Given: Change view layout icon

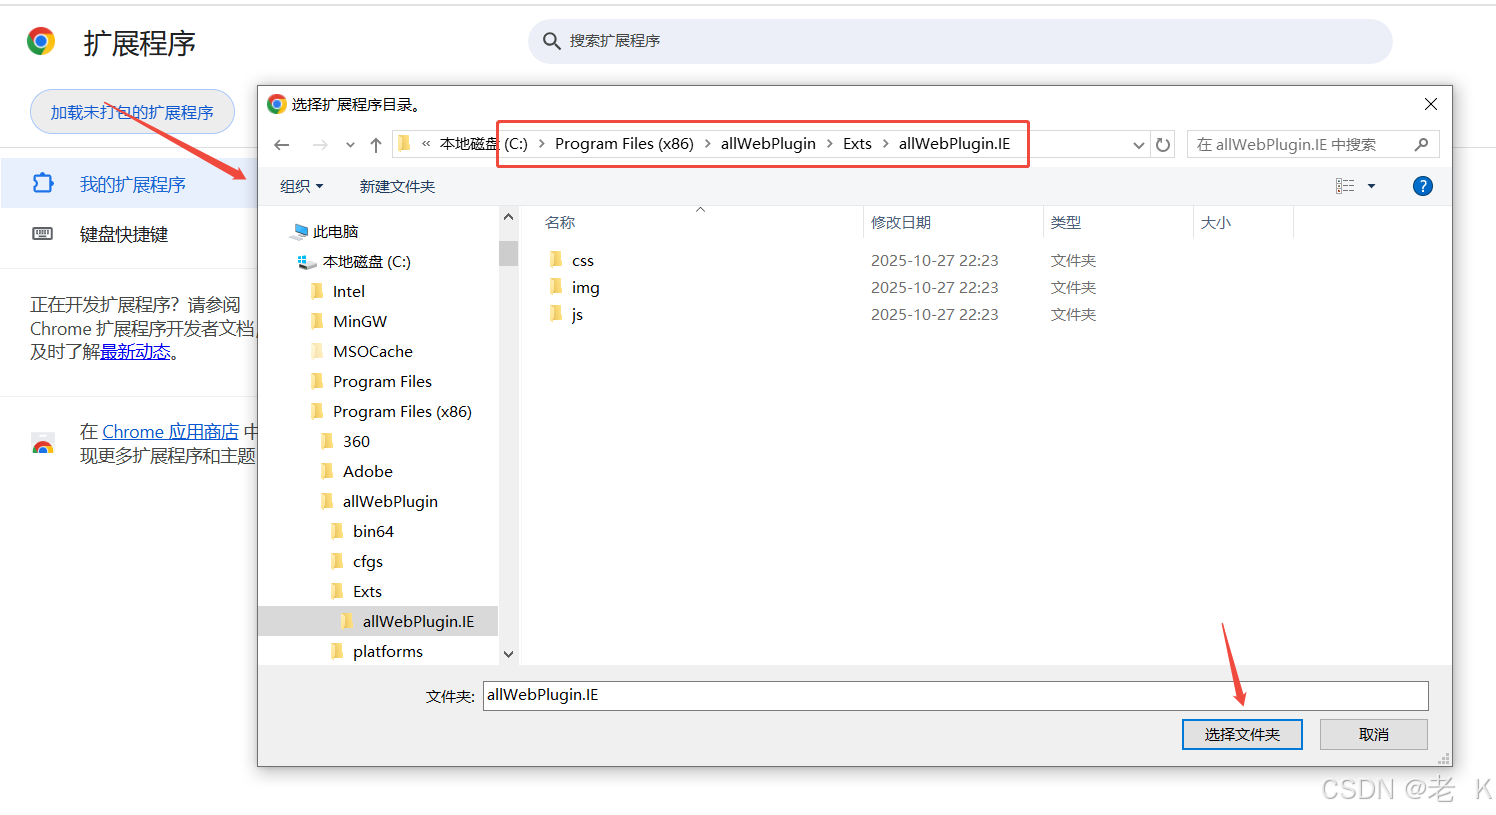Looking at the screenshot, I should click(x=1345, y=186).
